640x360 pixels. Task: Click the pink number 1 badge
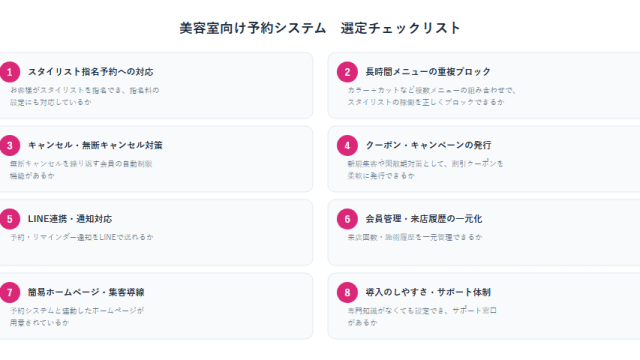click(x=10, y=72)
